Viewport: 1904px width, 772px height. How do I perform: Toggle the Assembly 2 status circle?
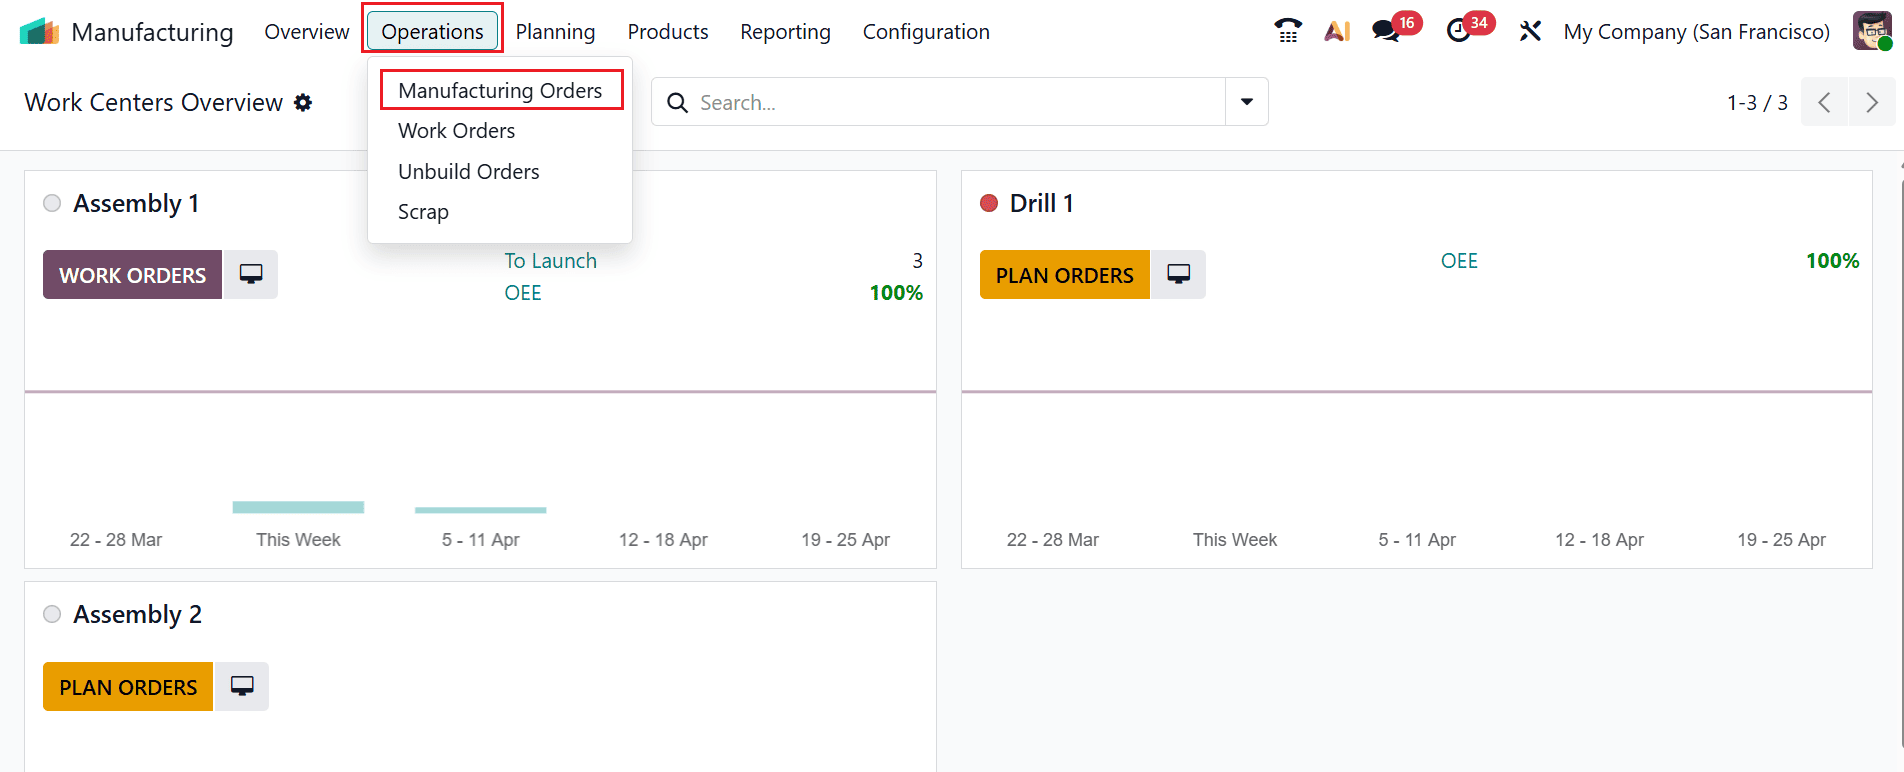point(52,614)
